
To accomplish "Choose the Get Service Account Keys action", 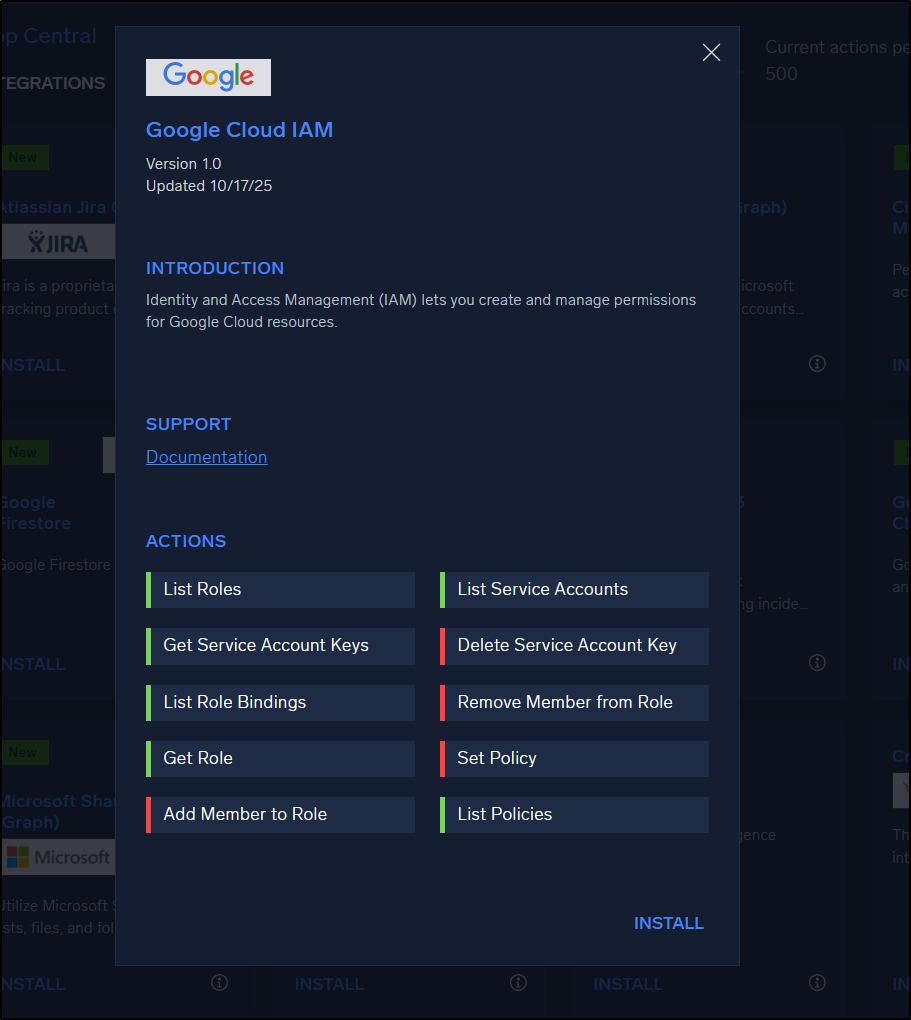I will pyautogui.click(x=280, y=646).
